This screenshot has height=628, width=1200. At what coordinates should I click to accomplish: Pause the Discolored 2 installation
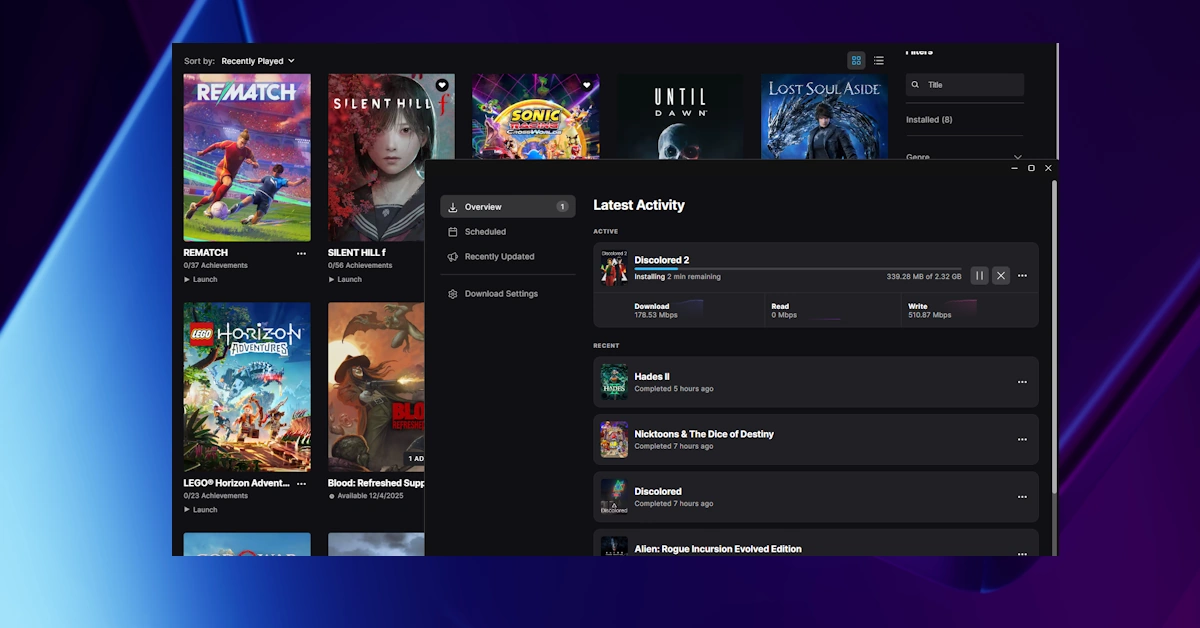pyautogui.click(x=979, y=275)
